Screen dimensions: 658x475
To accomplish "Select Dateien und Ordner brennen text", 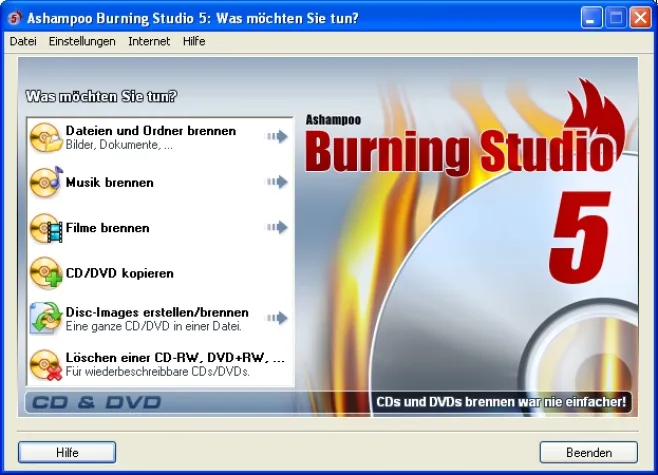I will pos(151,131).
